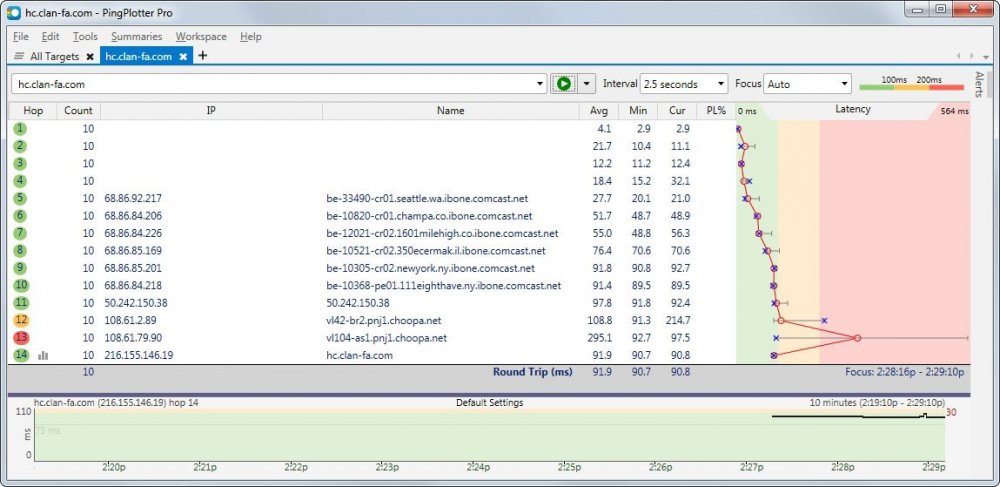Screen dimensions: 1000x487
Task: Select hop 5 green circle icon
Action: (20, 198)
